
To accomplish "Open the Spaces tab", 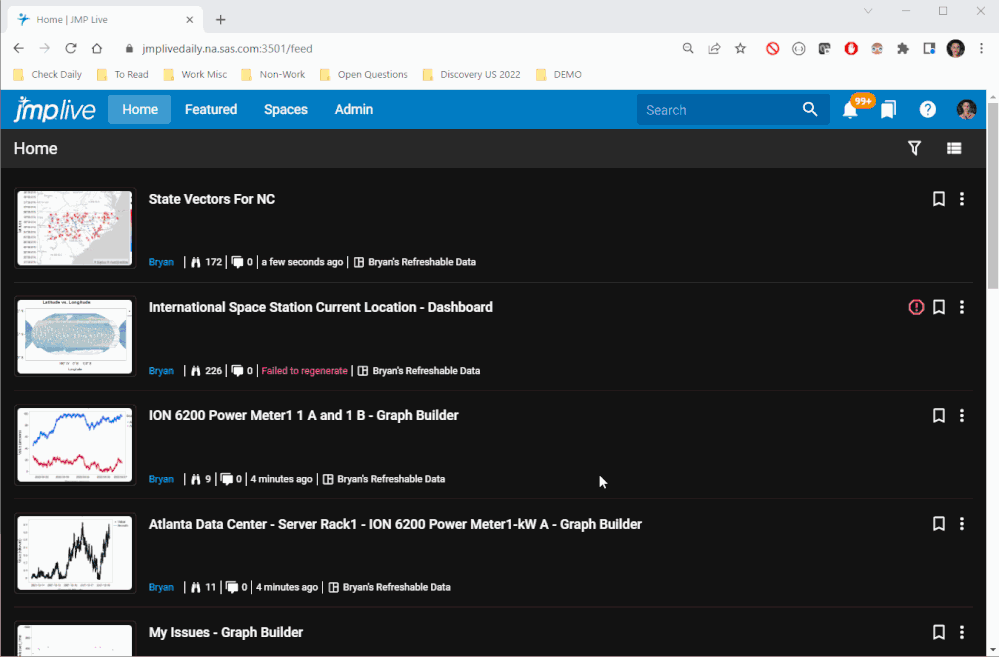I will (x=286, y=110).
